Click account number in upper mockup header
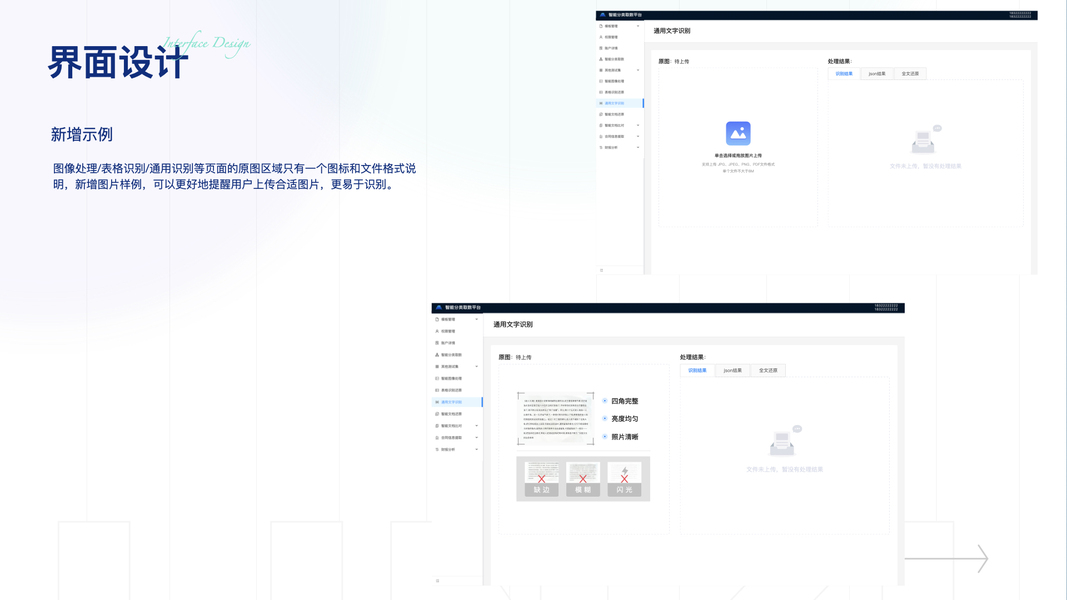This screenshot has height=600, width=1067. [x=1020, y=14]
